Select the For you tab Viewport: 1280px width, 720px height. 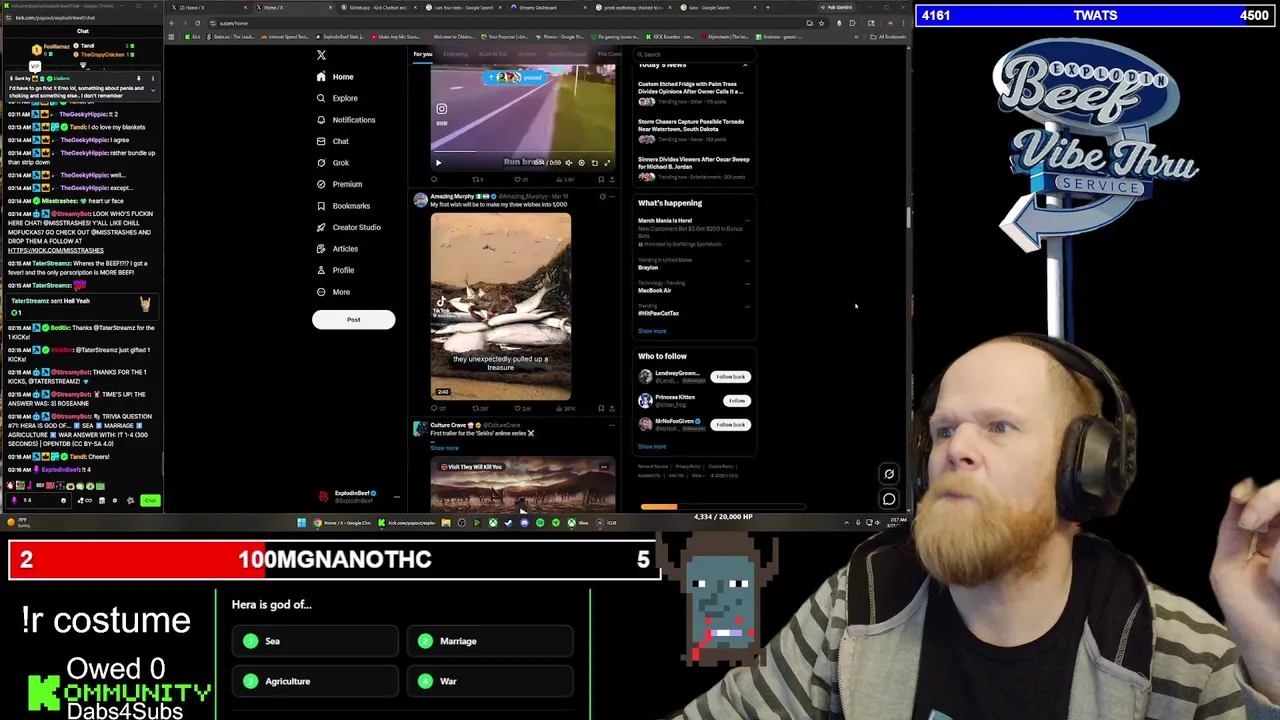(423, 54)
